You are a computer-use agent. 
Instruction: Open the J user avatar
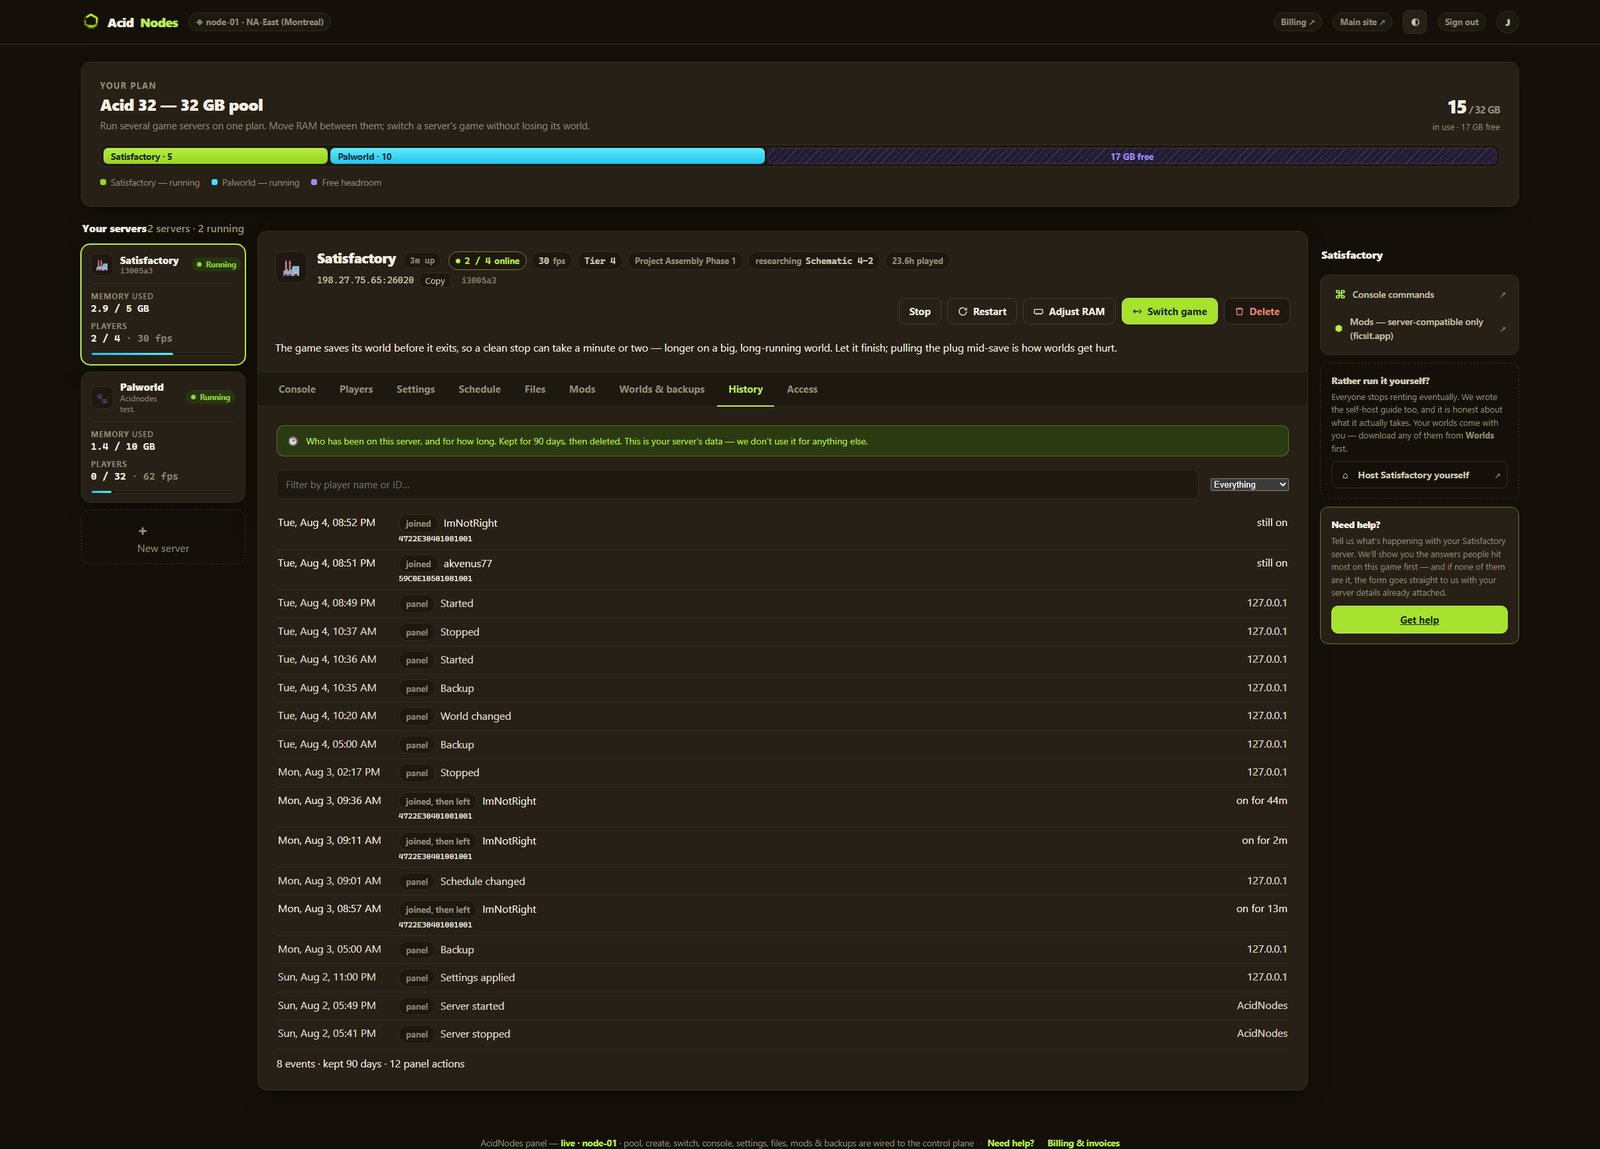click(x=1507, y=22)
